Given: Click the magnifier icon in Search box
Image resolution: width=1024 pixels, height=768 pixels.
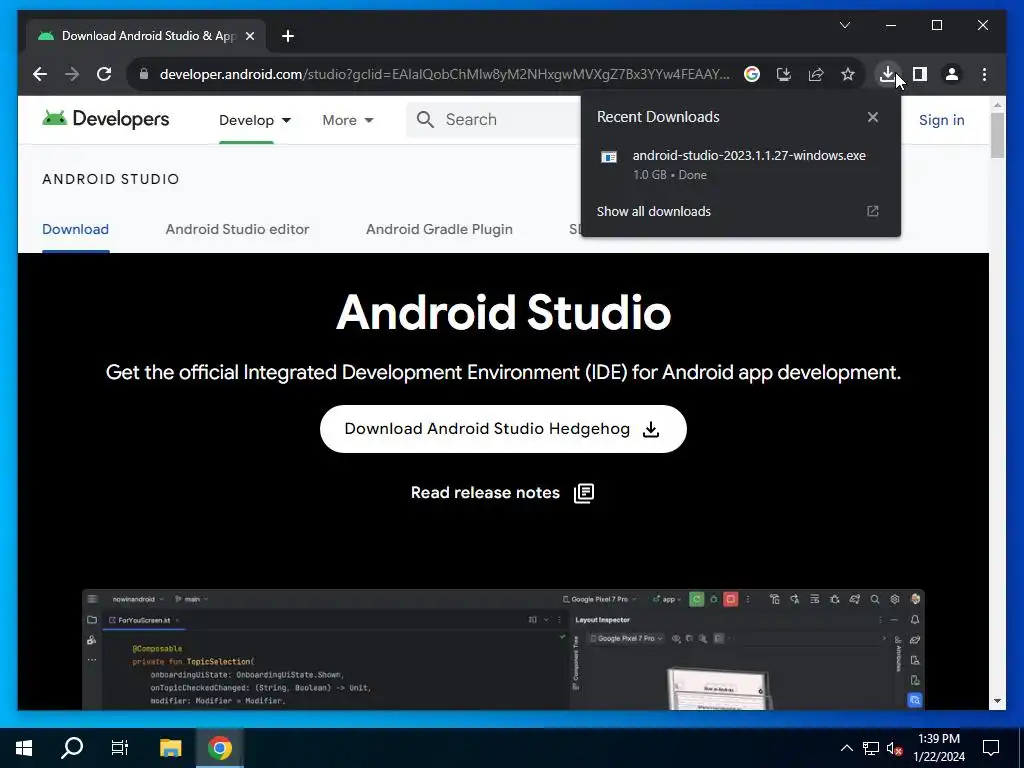Looking at the screenshot, I should coord(425,120).
